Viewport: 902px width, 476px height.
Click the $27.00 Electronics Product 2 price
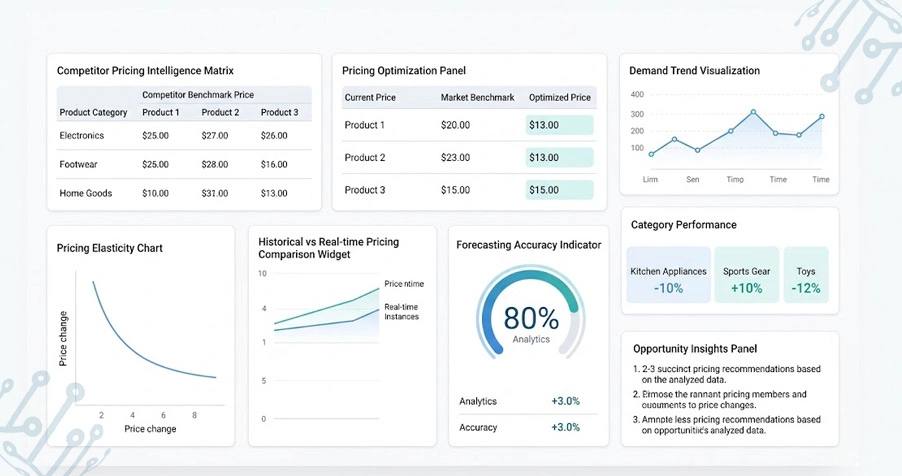tap(215, 136)
